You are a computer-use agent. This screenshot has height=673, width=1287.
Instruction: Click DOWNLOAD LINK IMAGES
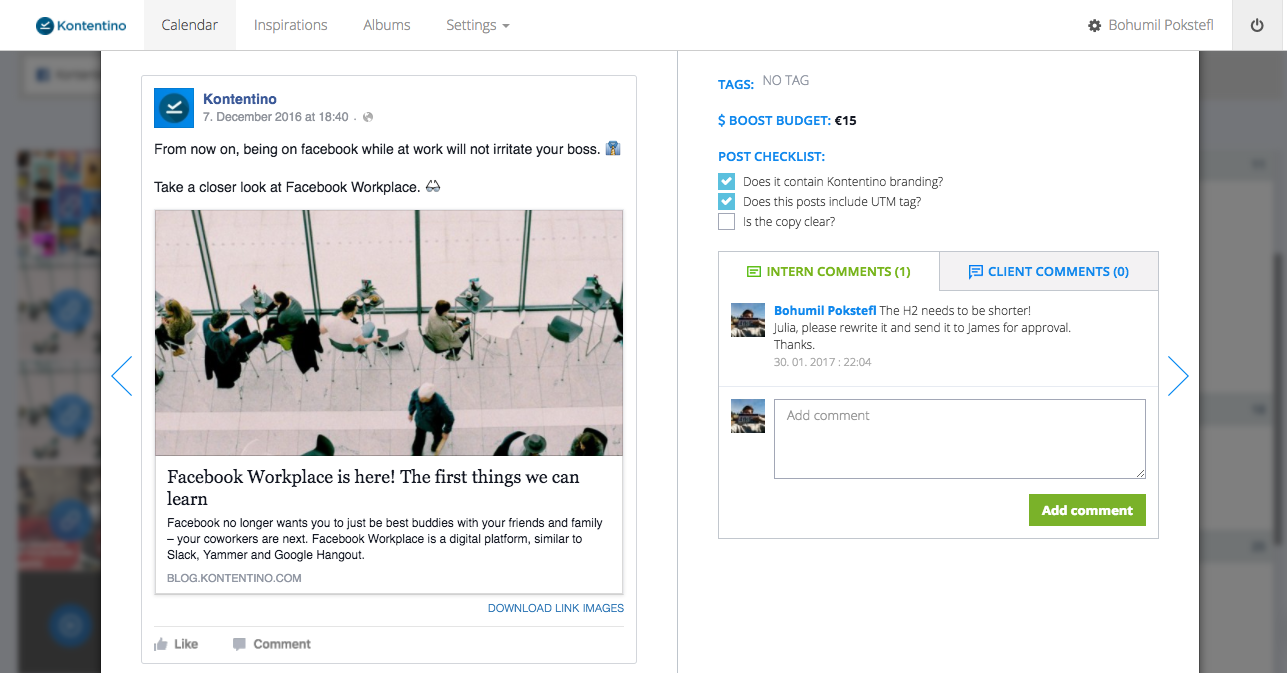[x=556, y=608]
